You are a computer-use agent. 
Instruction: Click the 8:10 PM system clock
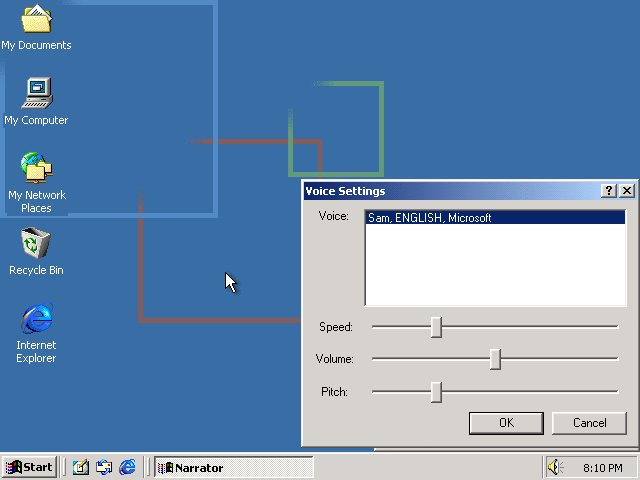click(x=603, y=468)
